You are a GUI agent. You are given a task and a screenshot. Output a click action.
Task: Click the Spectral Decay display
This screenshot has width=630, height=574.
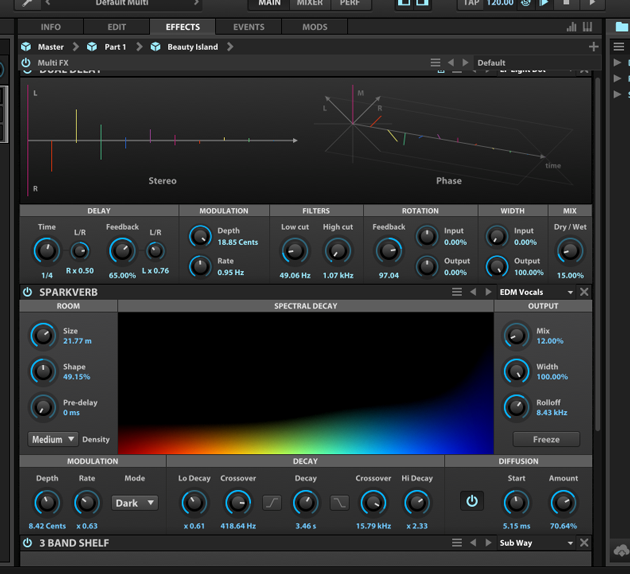pos(306,383)
